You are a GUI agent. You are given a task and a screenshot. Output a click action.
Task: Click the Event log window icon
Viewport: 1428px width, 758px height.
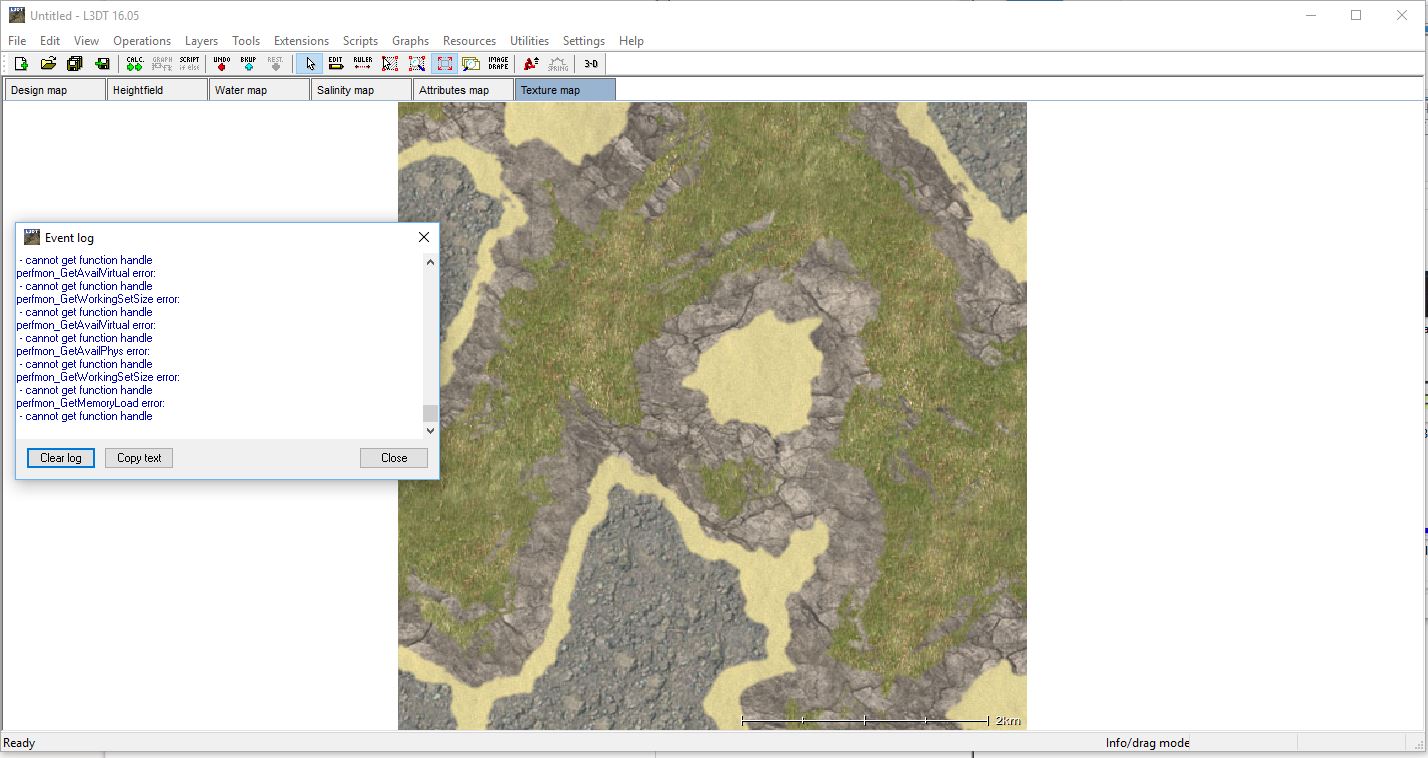(32, 237)
